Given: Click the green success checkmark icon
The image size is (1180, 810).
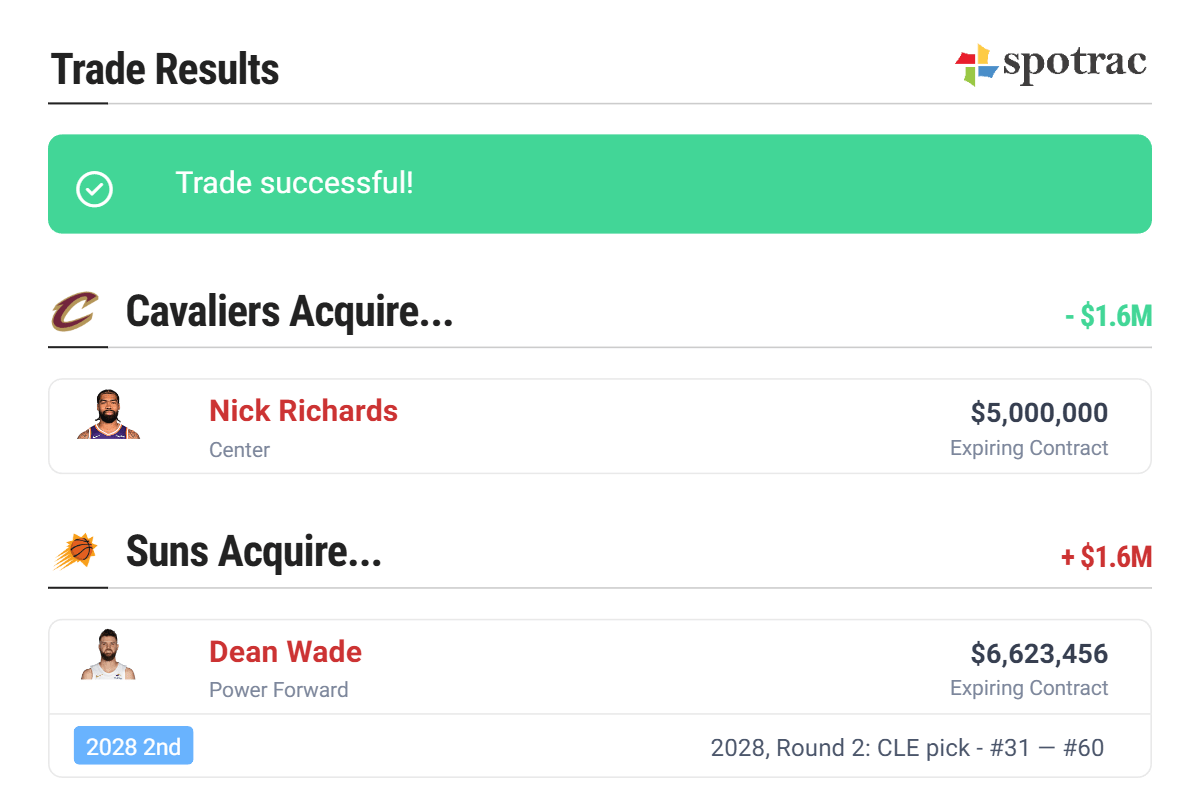Looking at the screenshot, I should [x=95, y=188].
